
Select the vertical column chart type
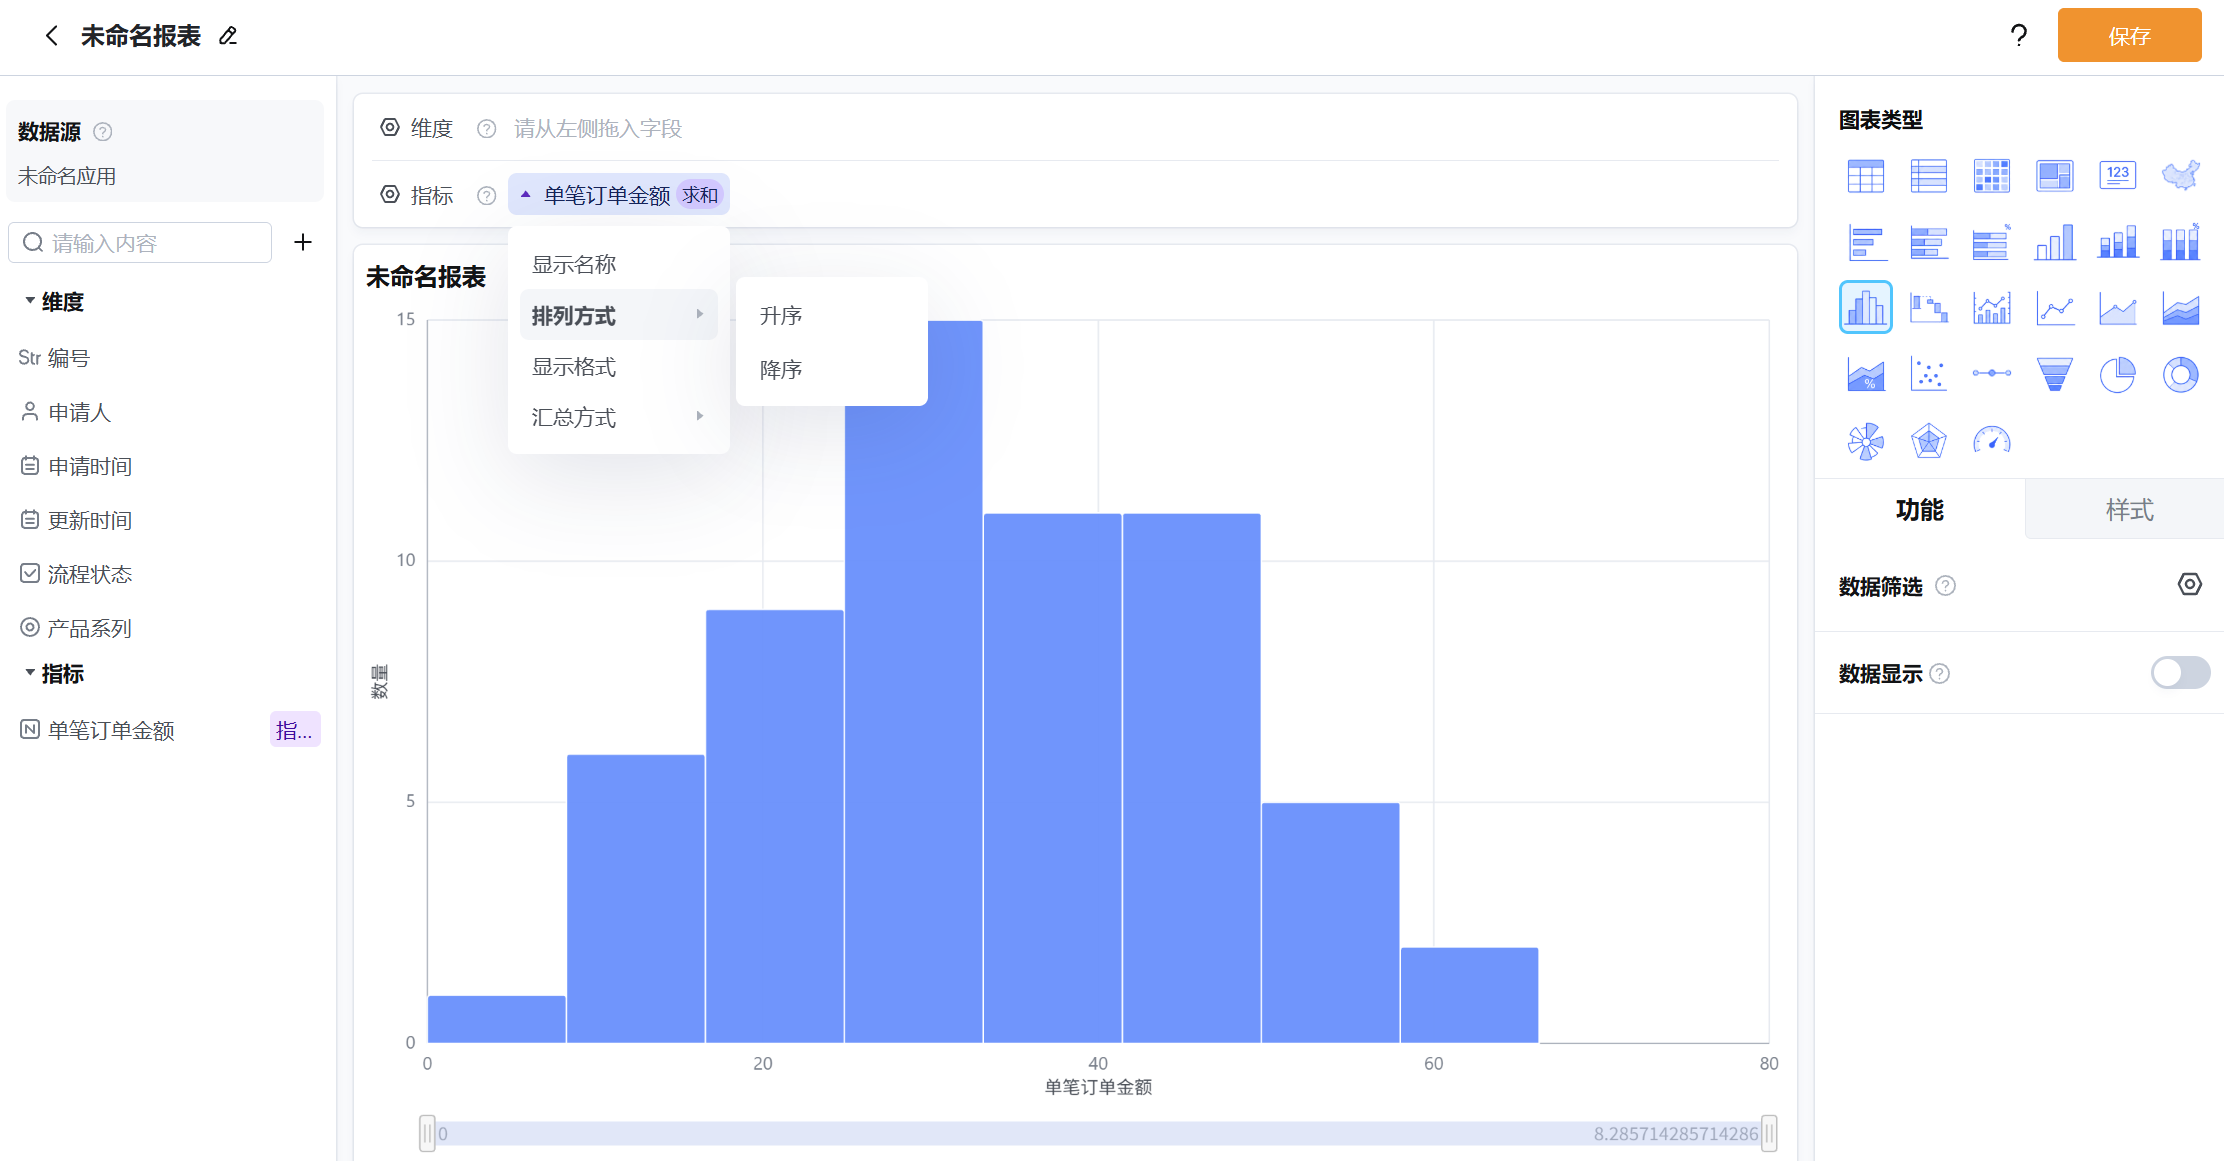tap(2054, 242)
